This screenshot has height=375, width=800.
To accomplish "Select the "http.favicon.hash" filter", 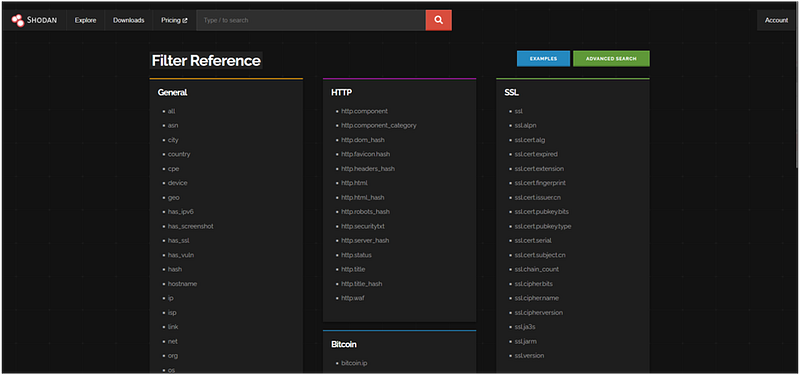I will tap(365, 154).
